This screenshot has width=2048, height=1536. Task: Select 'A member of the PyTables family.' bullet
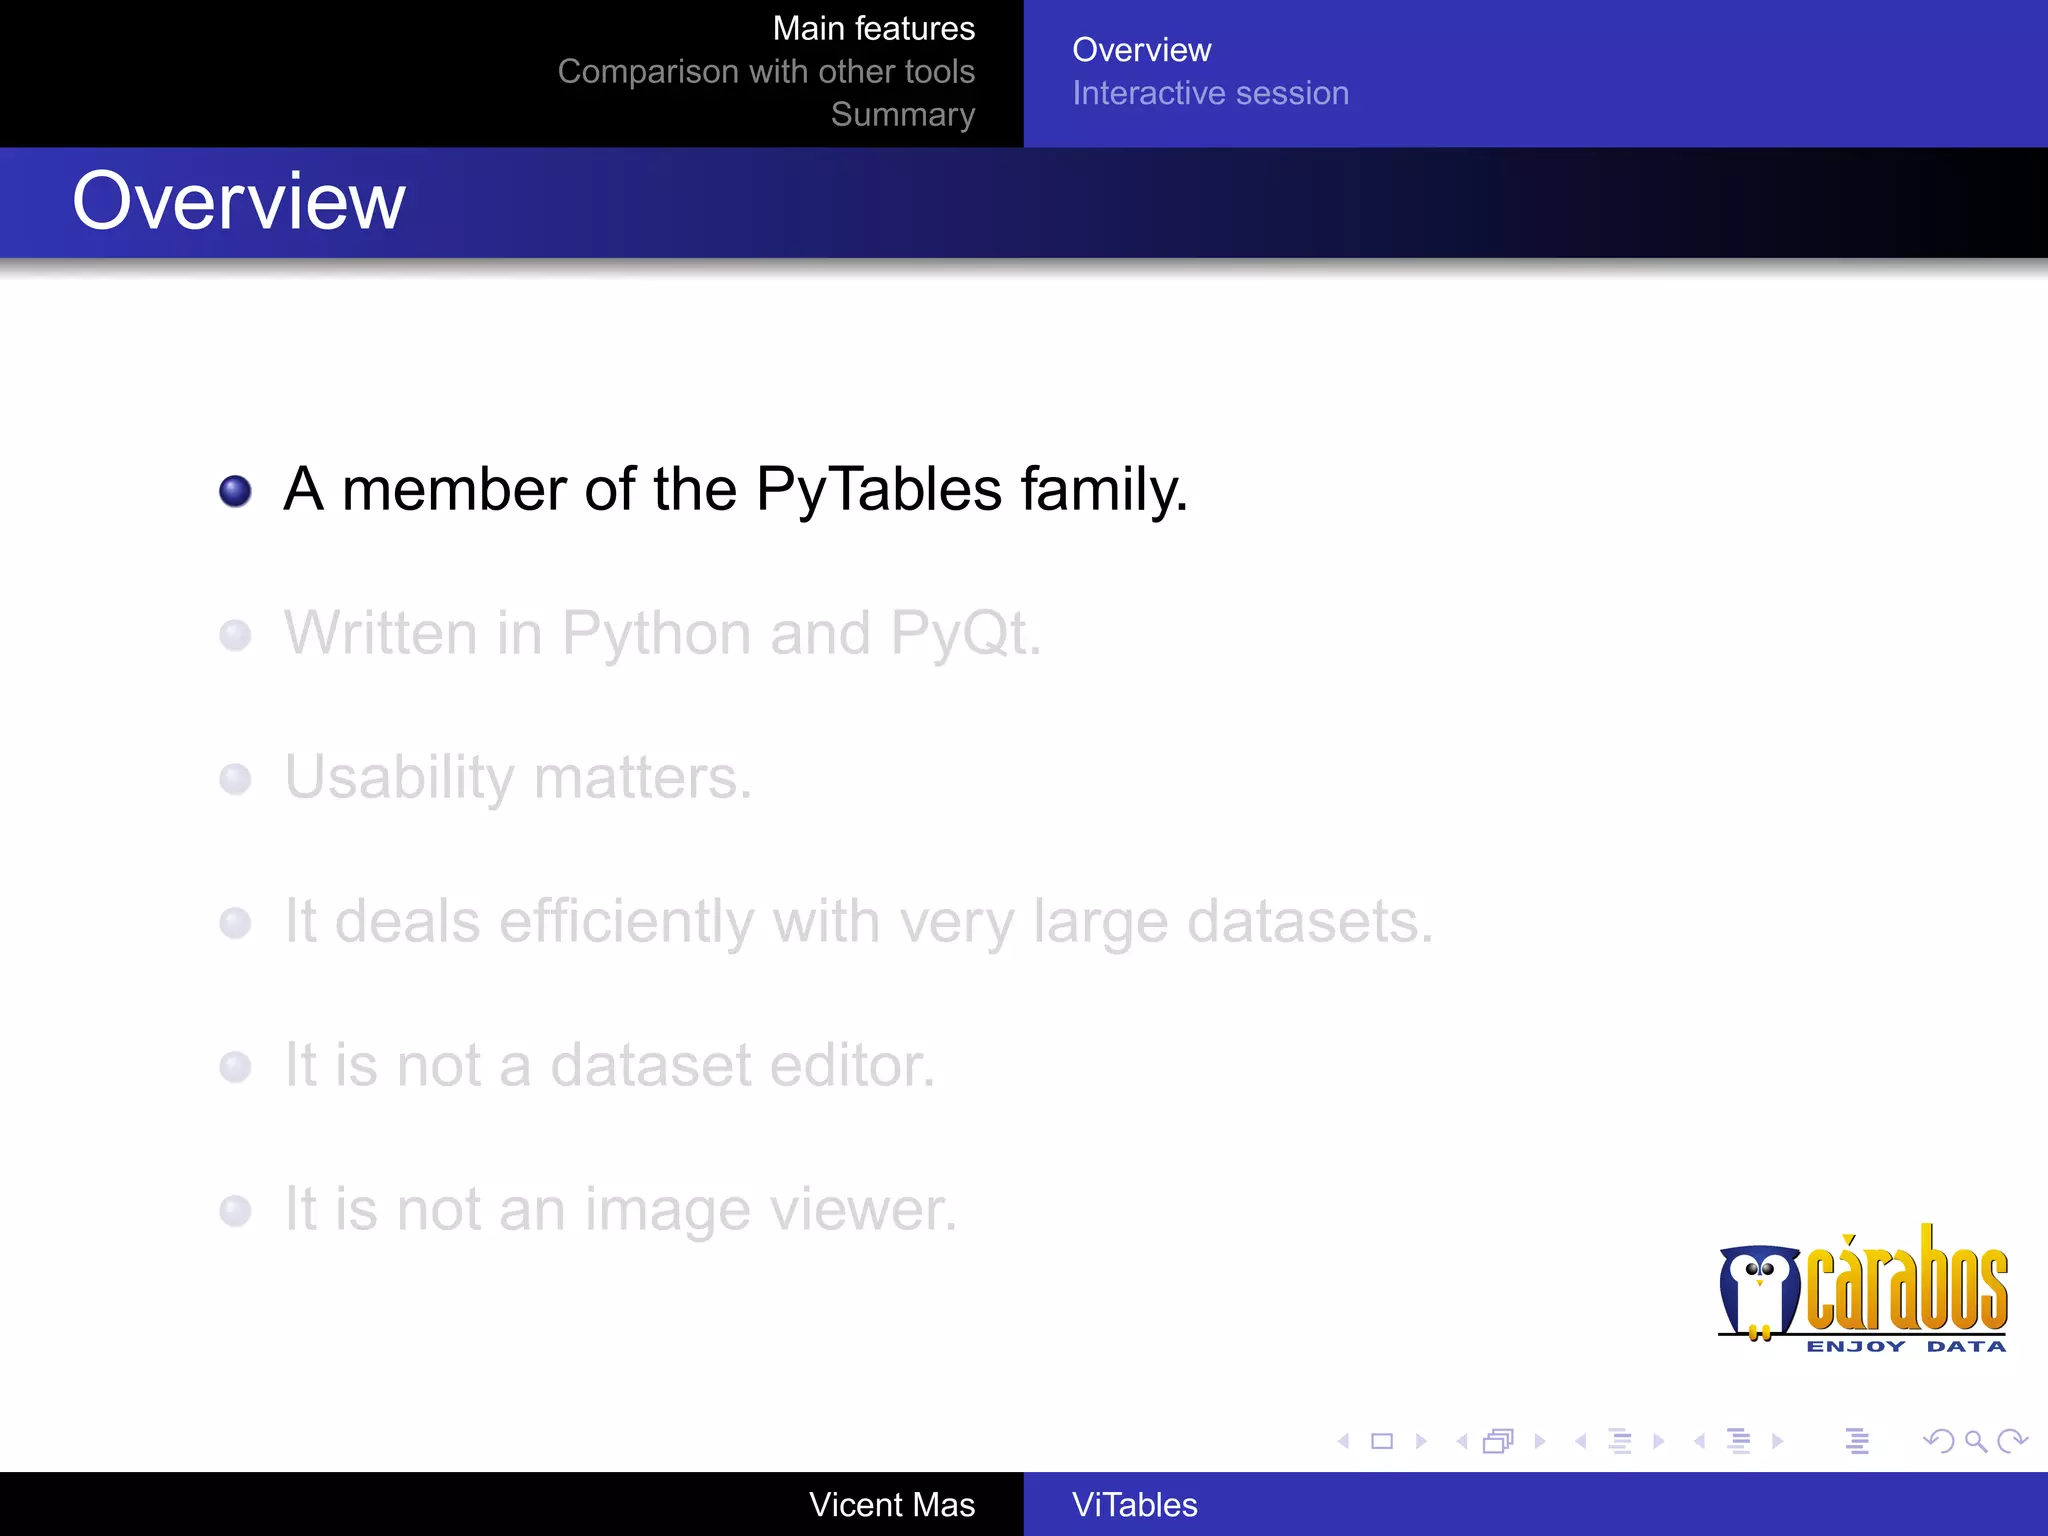point(736,489)
